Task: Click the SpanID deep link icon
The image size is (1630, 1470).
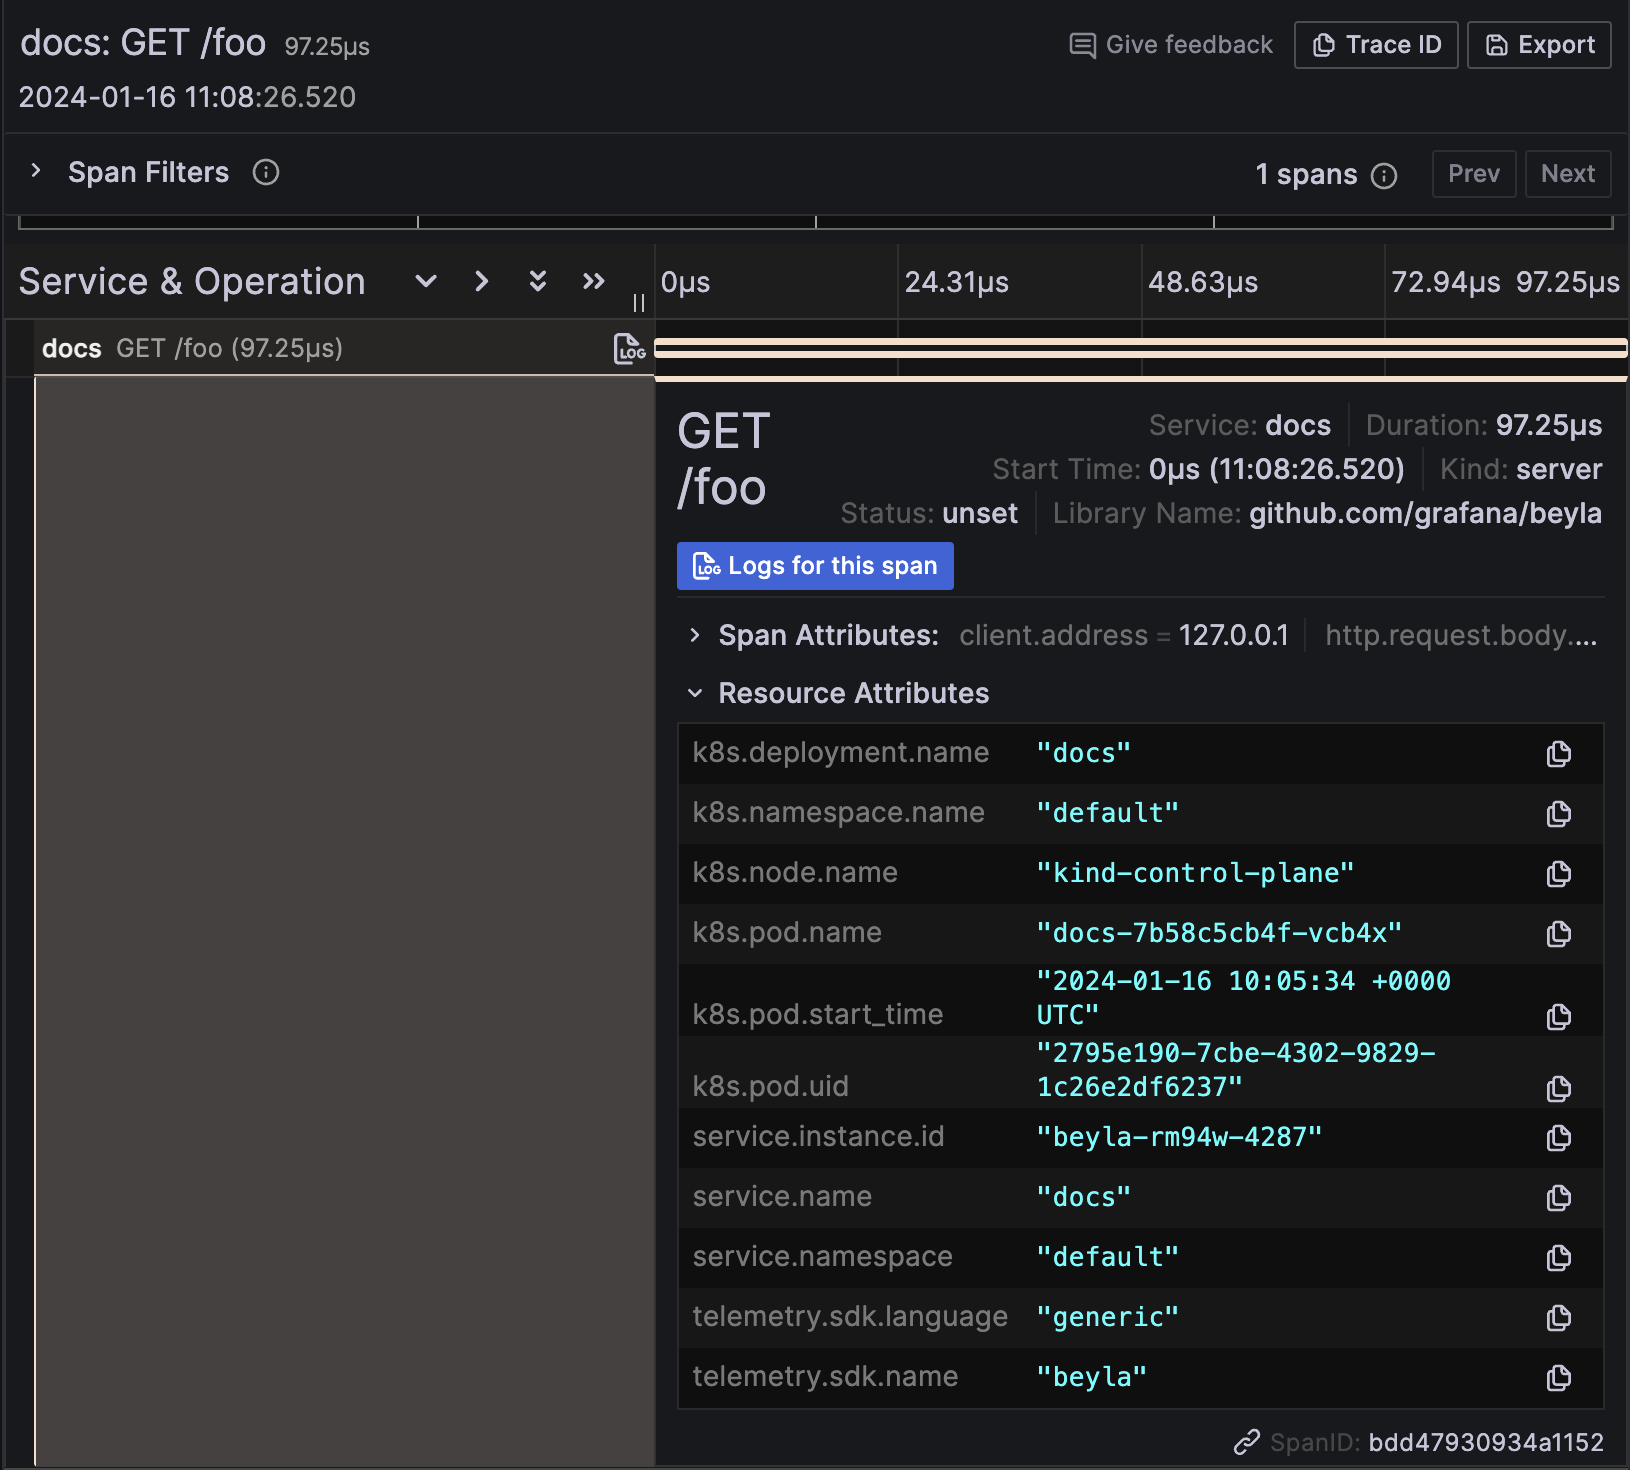Action: pyautogui.click(x=1246, y=1442)
